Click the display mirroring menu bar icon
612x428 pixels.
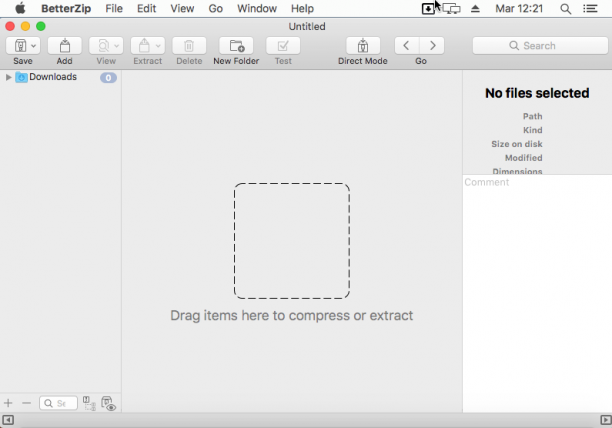point(452,9)
